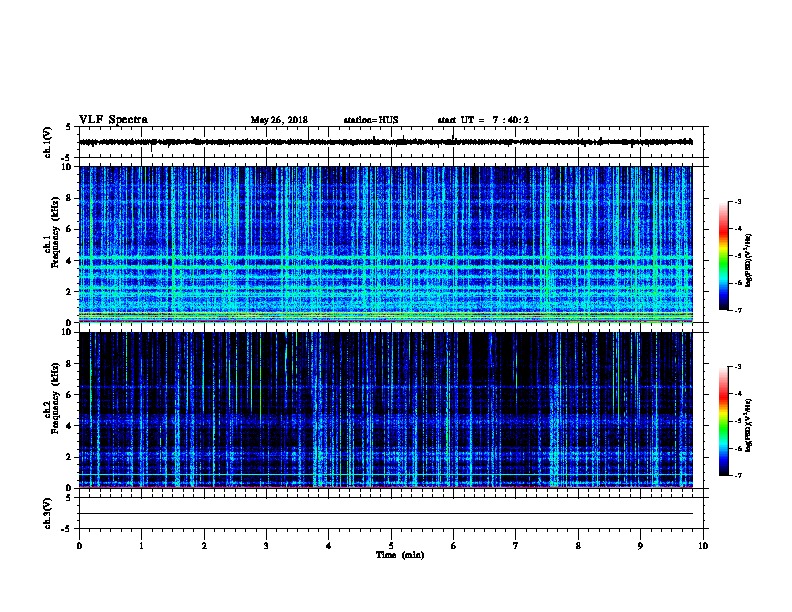Click the "Time (min)" axis label
The width and height of the screenshot is (792, 612).
click(400, 555)
